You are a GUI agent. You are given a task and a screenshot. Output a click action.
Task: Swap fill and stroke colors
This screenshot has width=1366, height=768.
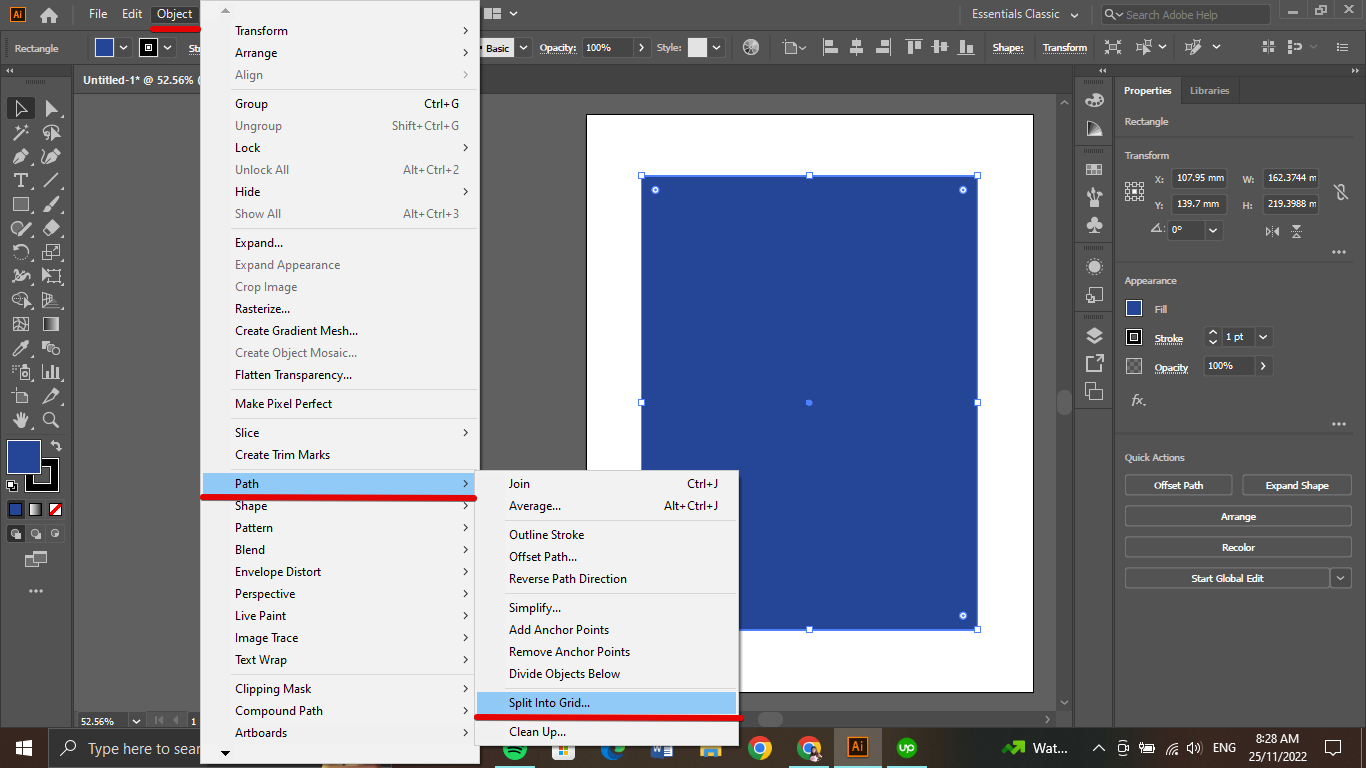pyautogui.click(x=56, y=446)
